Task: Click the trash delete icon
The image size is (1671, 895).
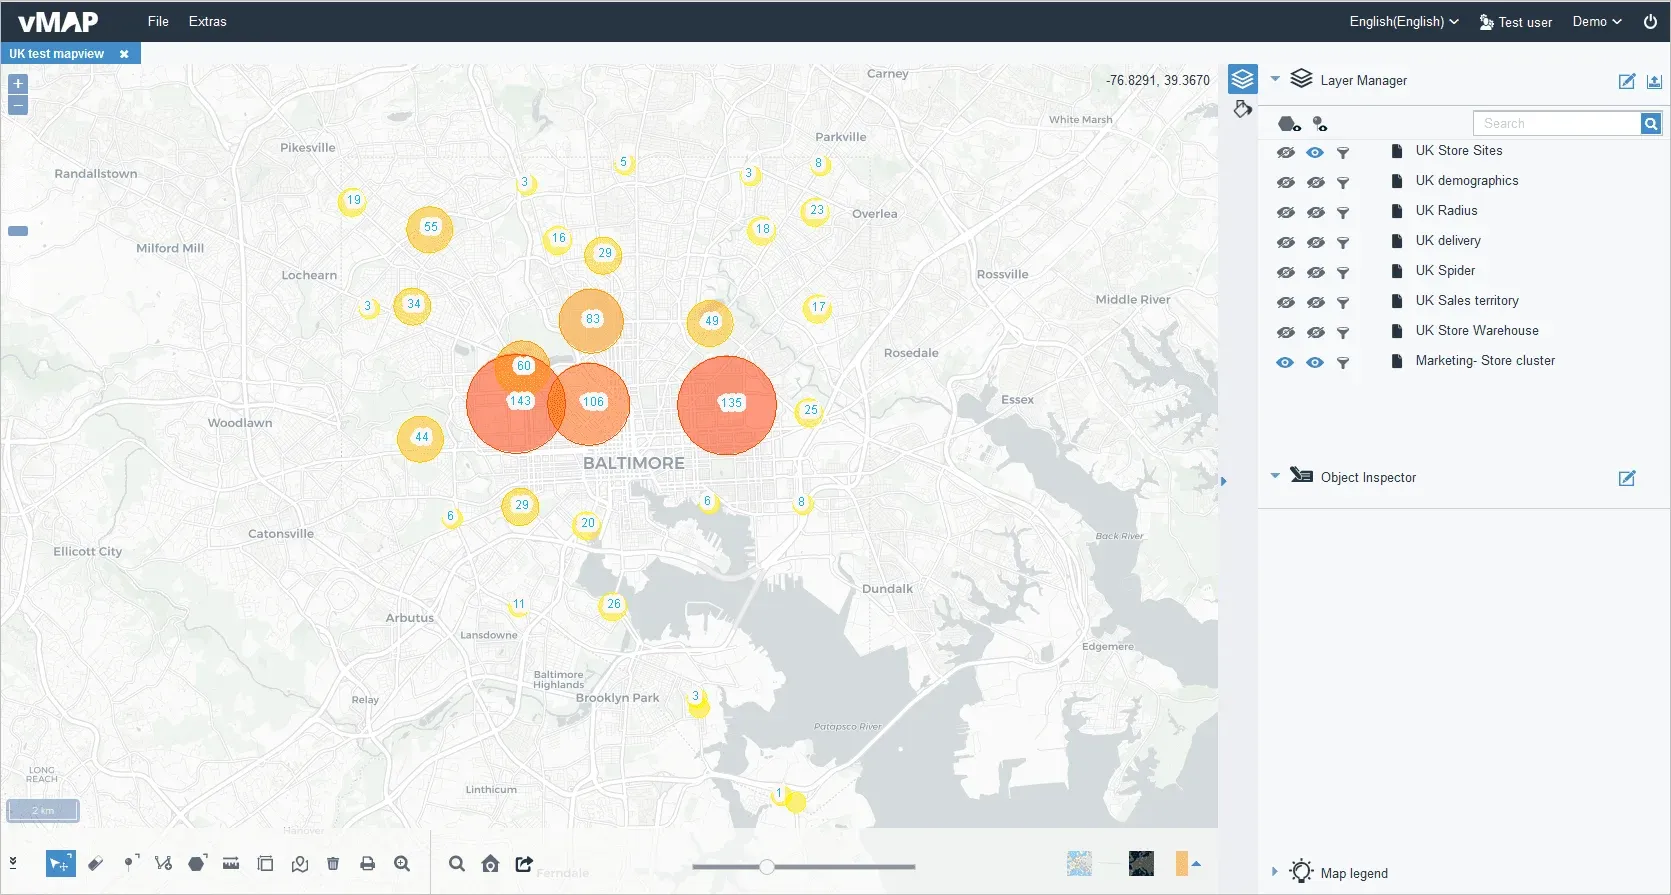Action: coord(333,863)
